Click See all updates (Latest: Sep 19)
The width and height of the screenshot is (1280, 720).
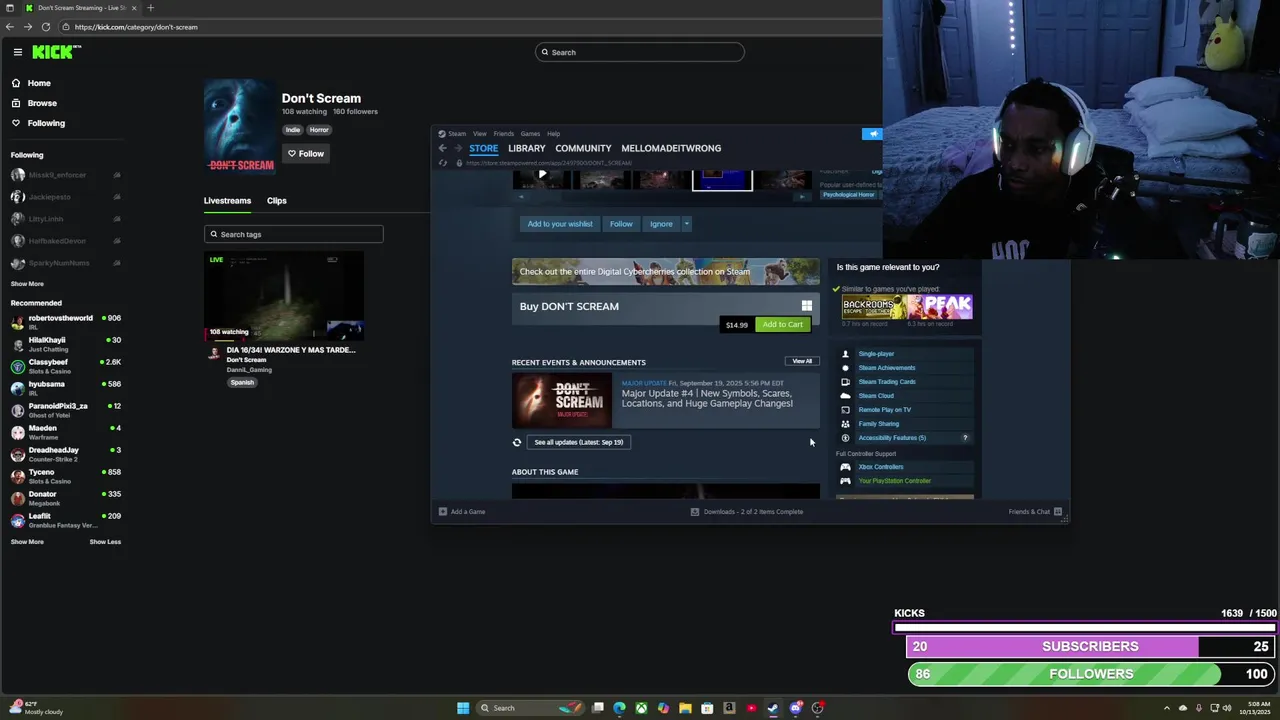pyautogui.click(x=579, y=442)
